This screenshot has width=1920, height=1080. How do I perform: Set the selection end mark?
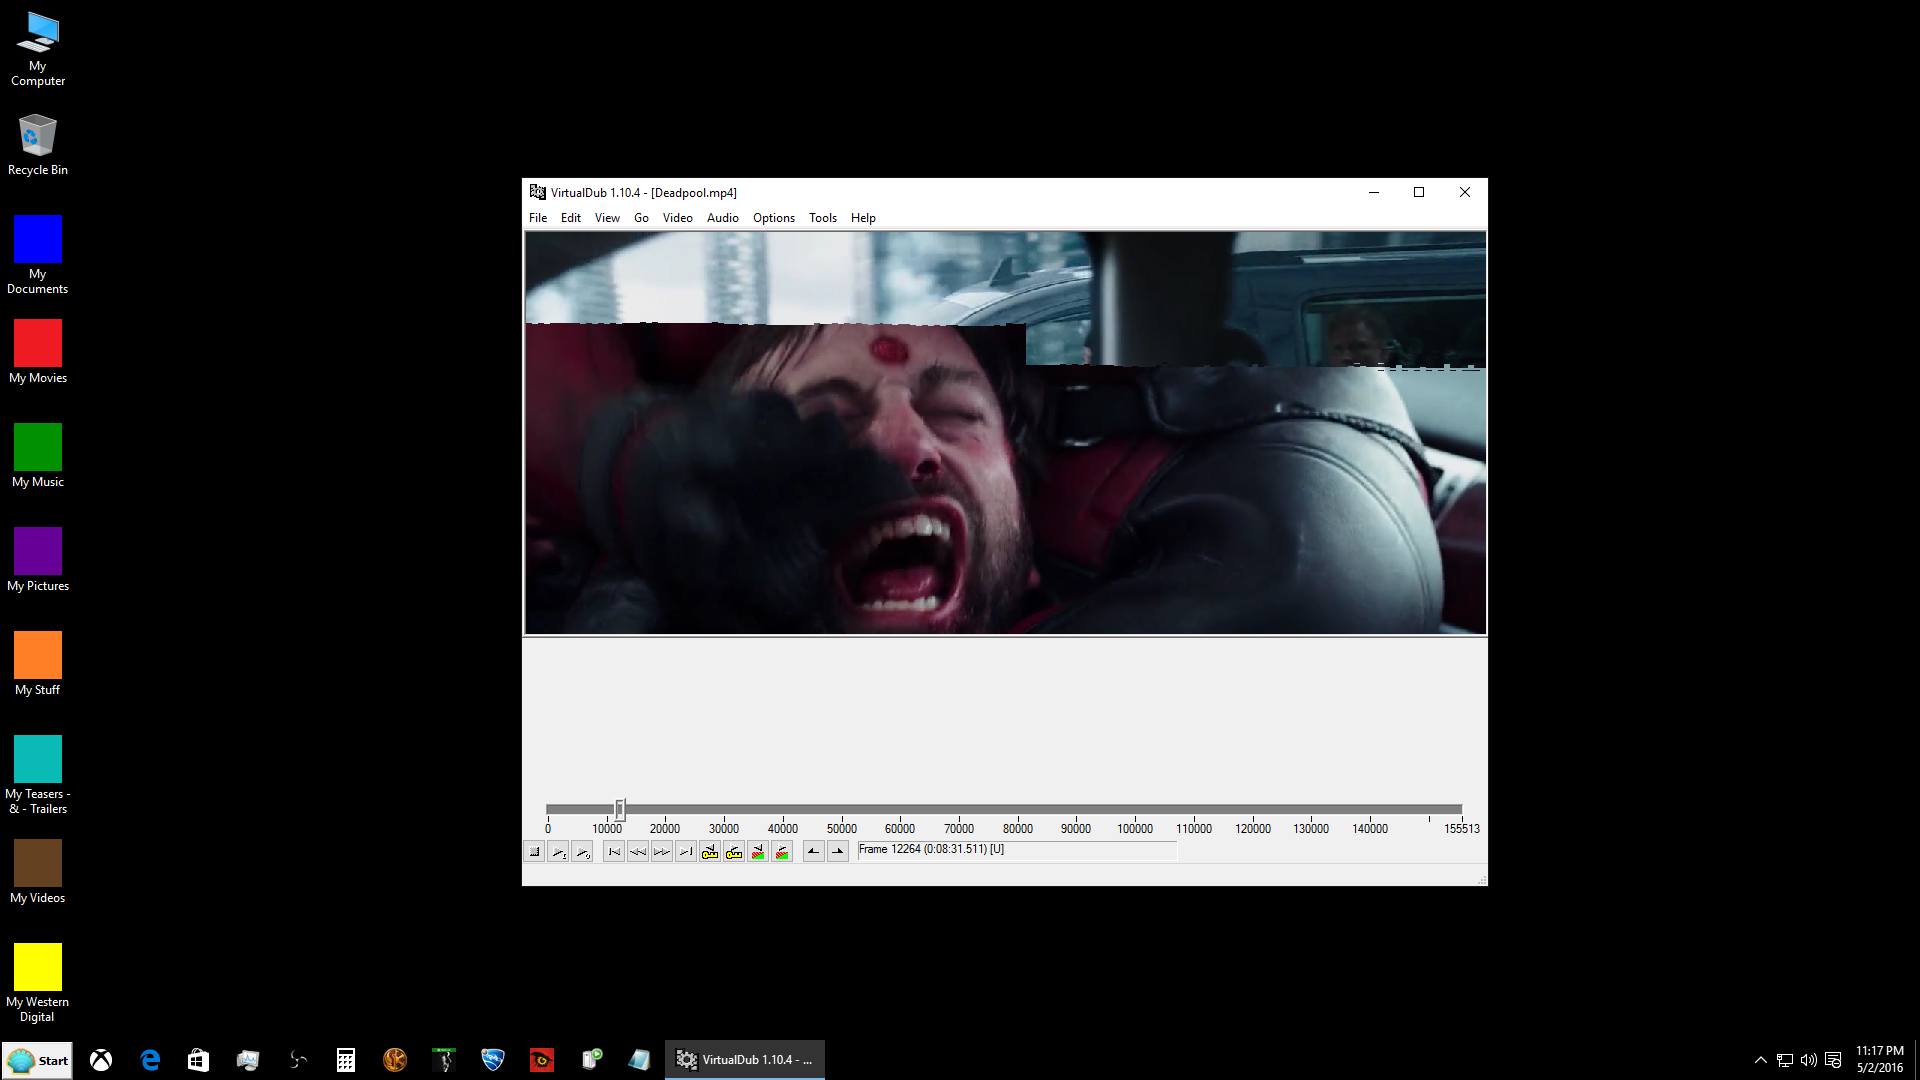tap(838, 852)
